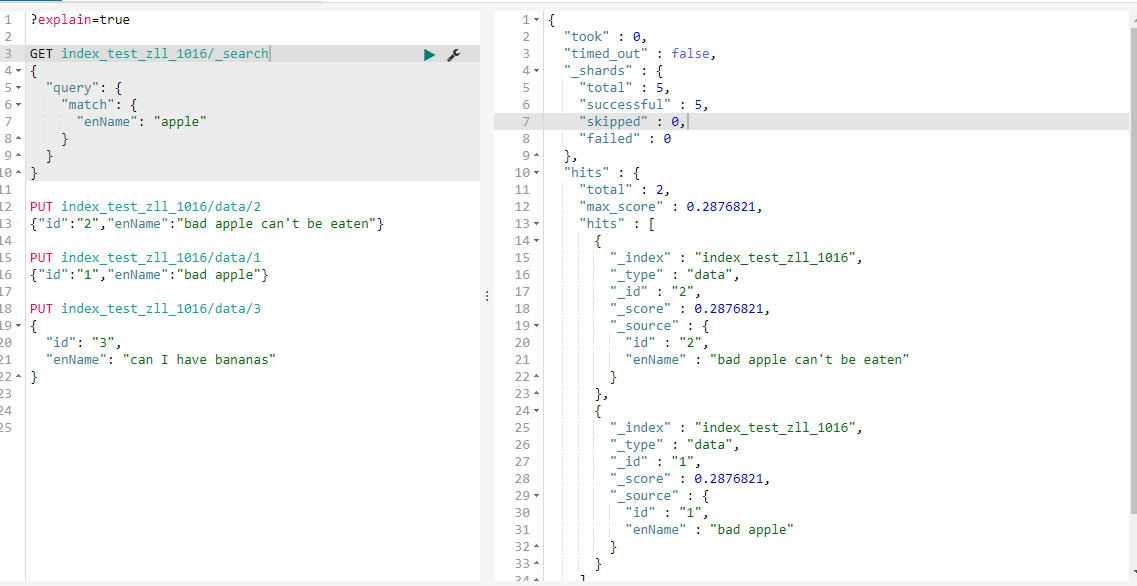Viewport: 1137px width, 586px height.
Task: Click "_score" value on response line 18
Action: click(x=729, y=308)
